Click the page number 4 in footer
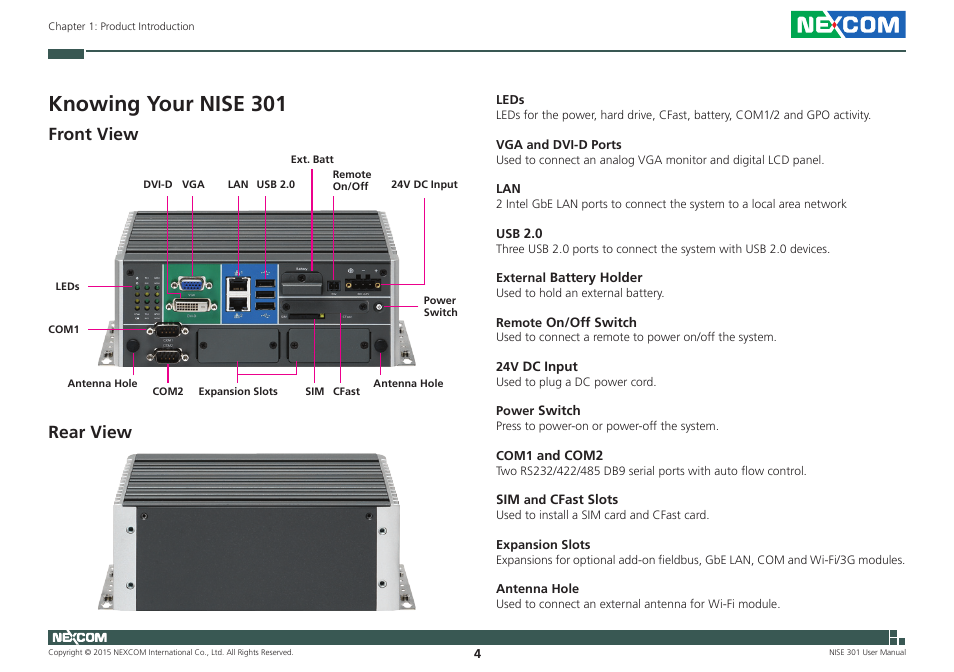954x672 pixels. pos(477,654)
